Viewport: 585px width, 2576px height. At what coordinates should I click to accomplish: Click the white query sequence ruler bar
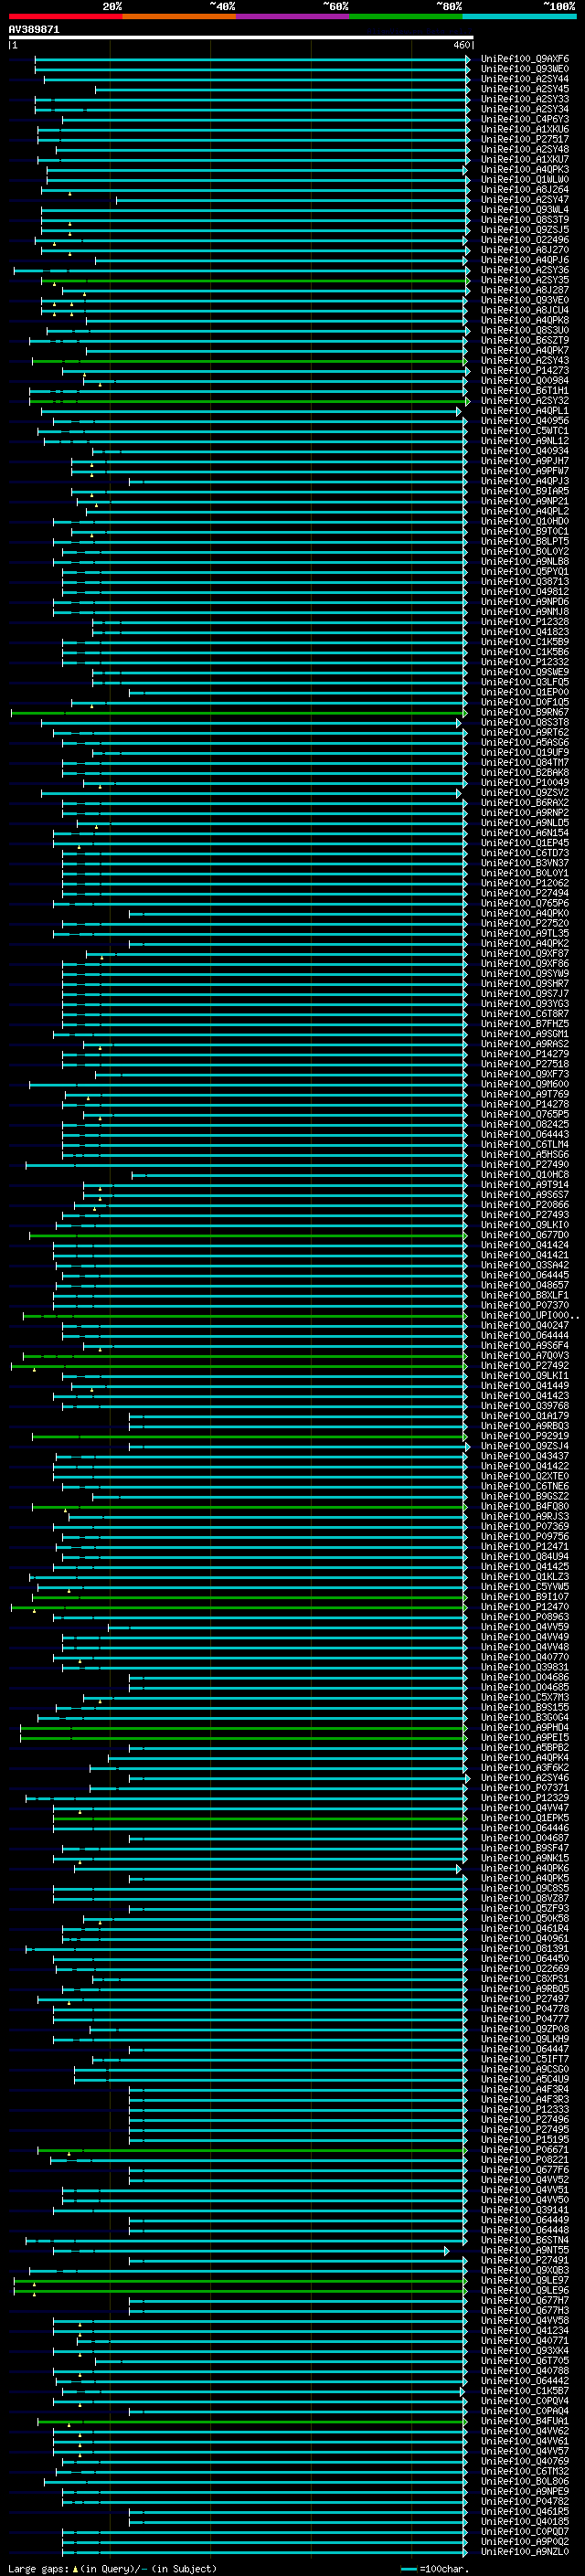tap(241, 38)
